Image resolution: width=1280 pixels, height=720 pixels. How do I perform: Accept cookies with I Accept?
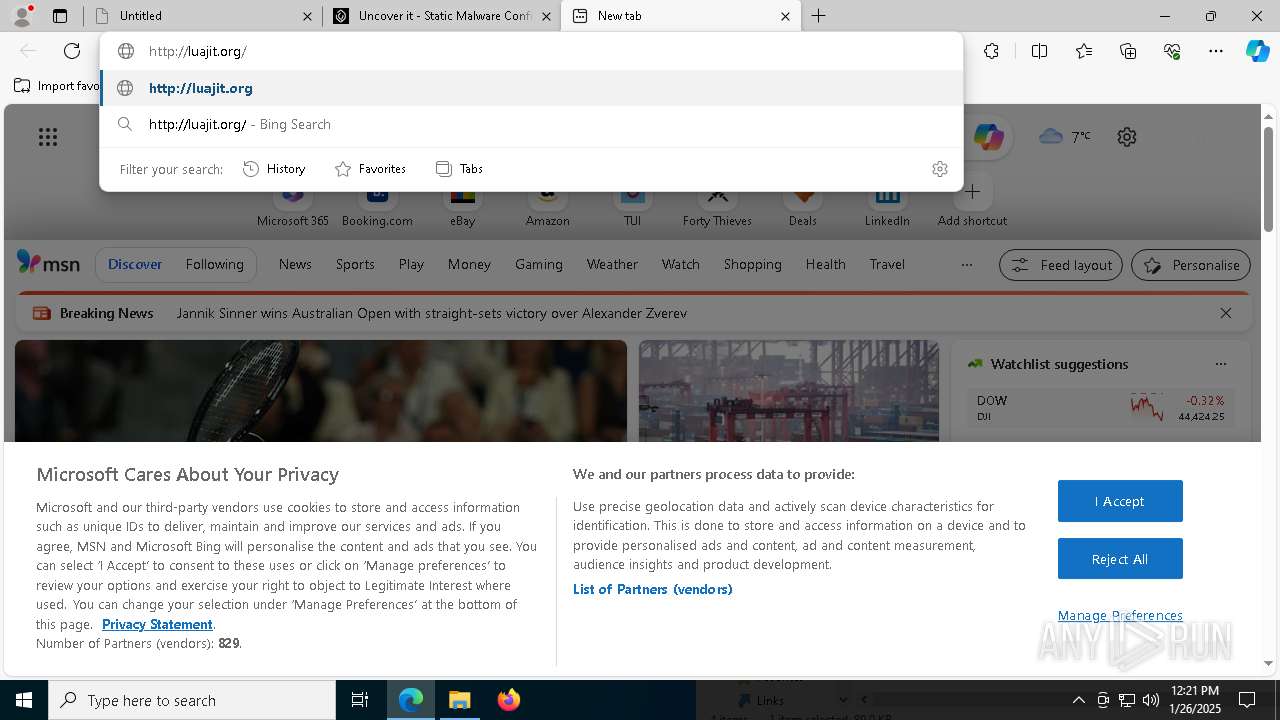point(1120,501)
